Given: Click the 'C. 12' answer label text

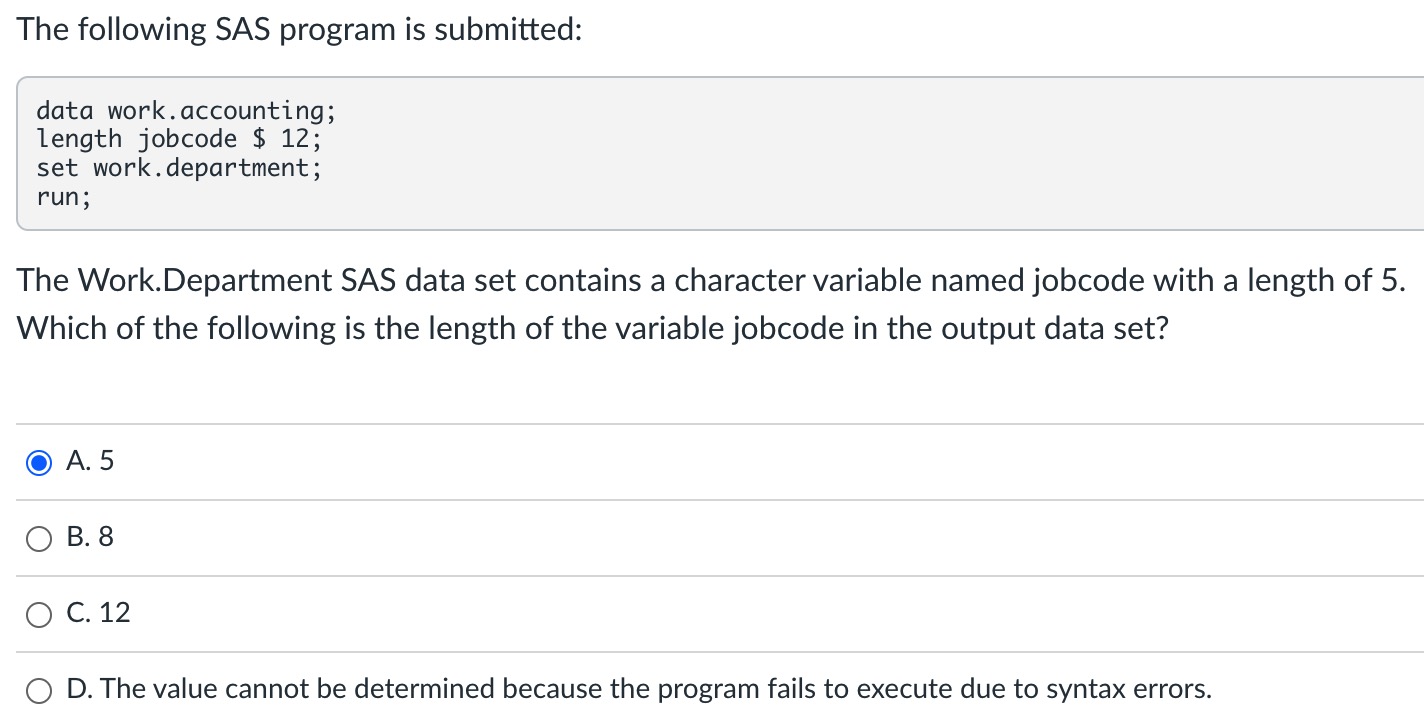Looking at the screenshot, I should pos(98,614).
